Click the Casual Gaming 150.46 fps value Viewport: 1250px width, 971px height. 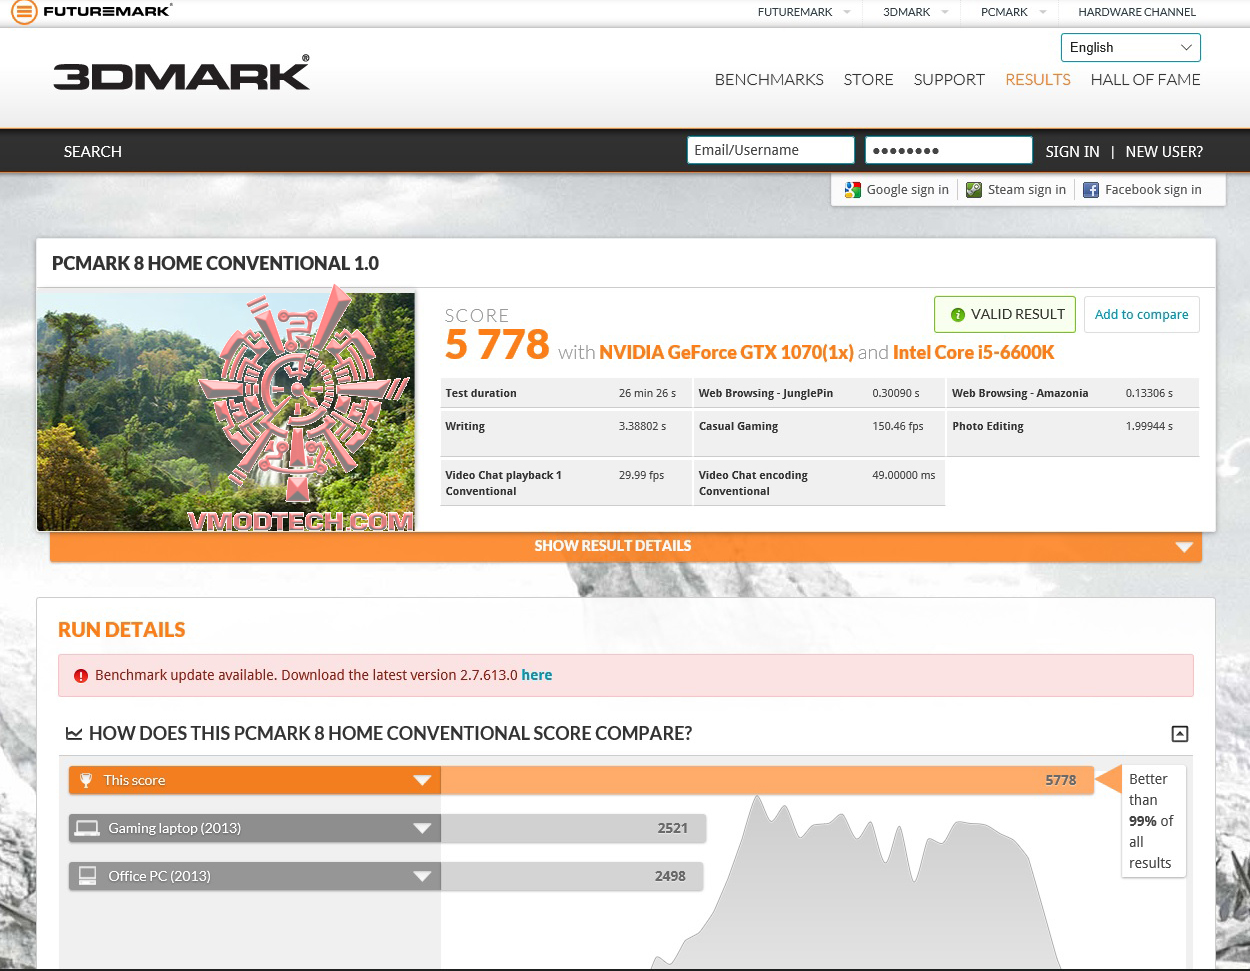click(x=898, y=426)
